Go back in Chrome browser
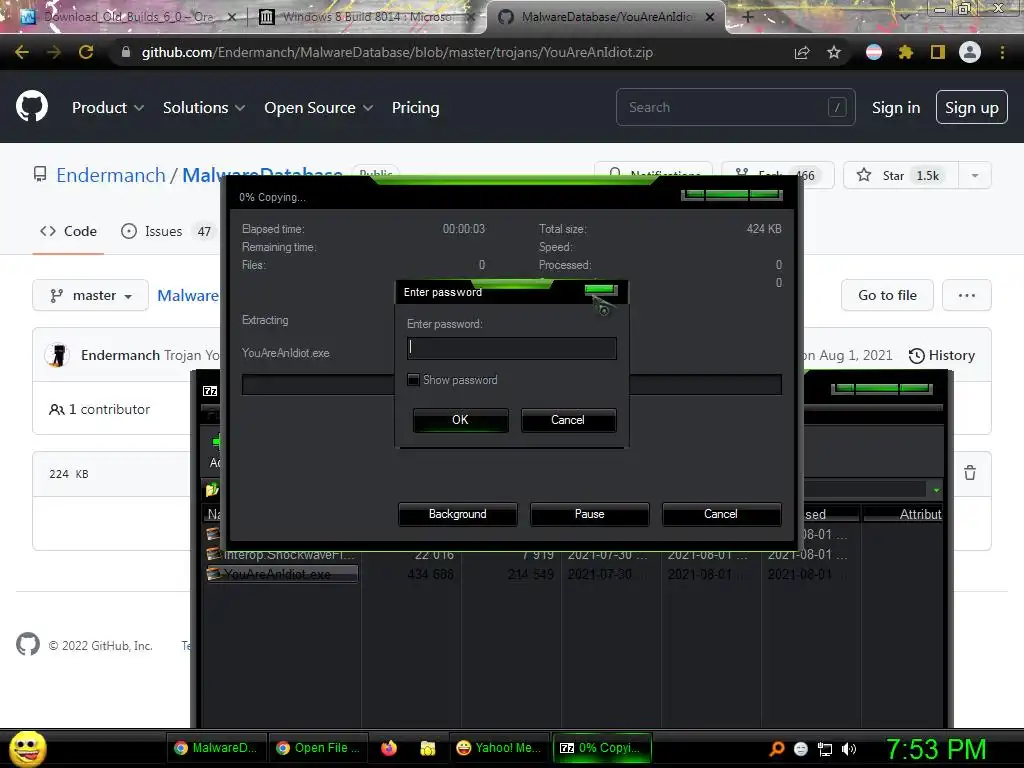 click(x=22, y=52)
